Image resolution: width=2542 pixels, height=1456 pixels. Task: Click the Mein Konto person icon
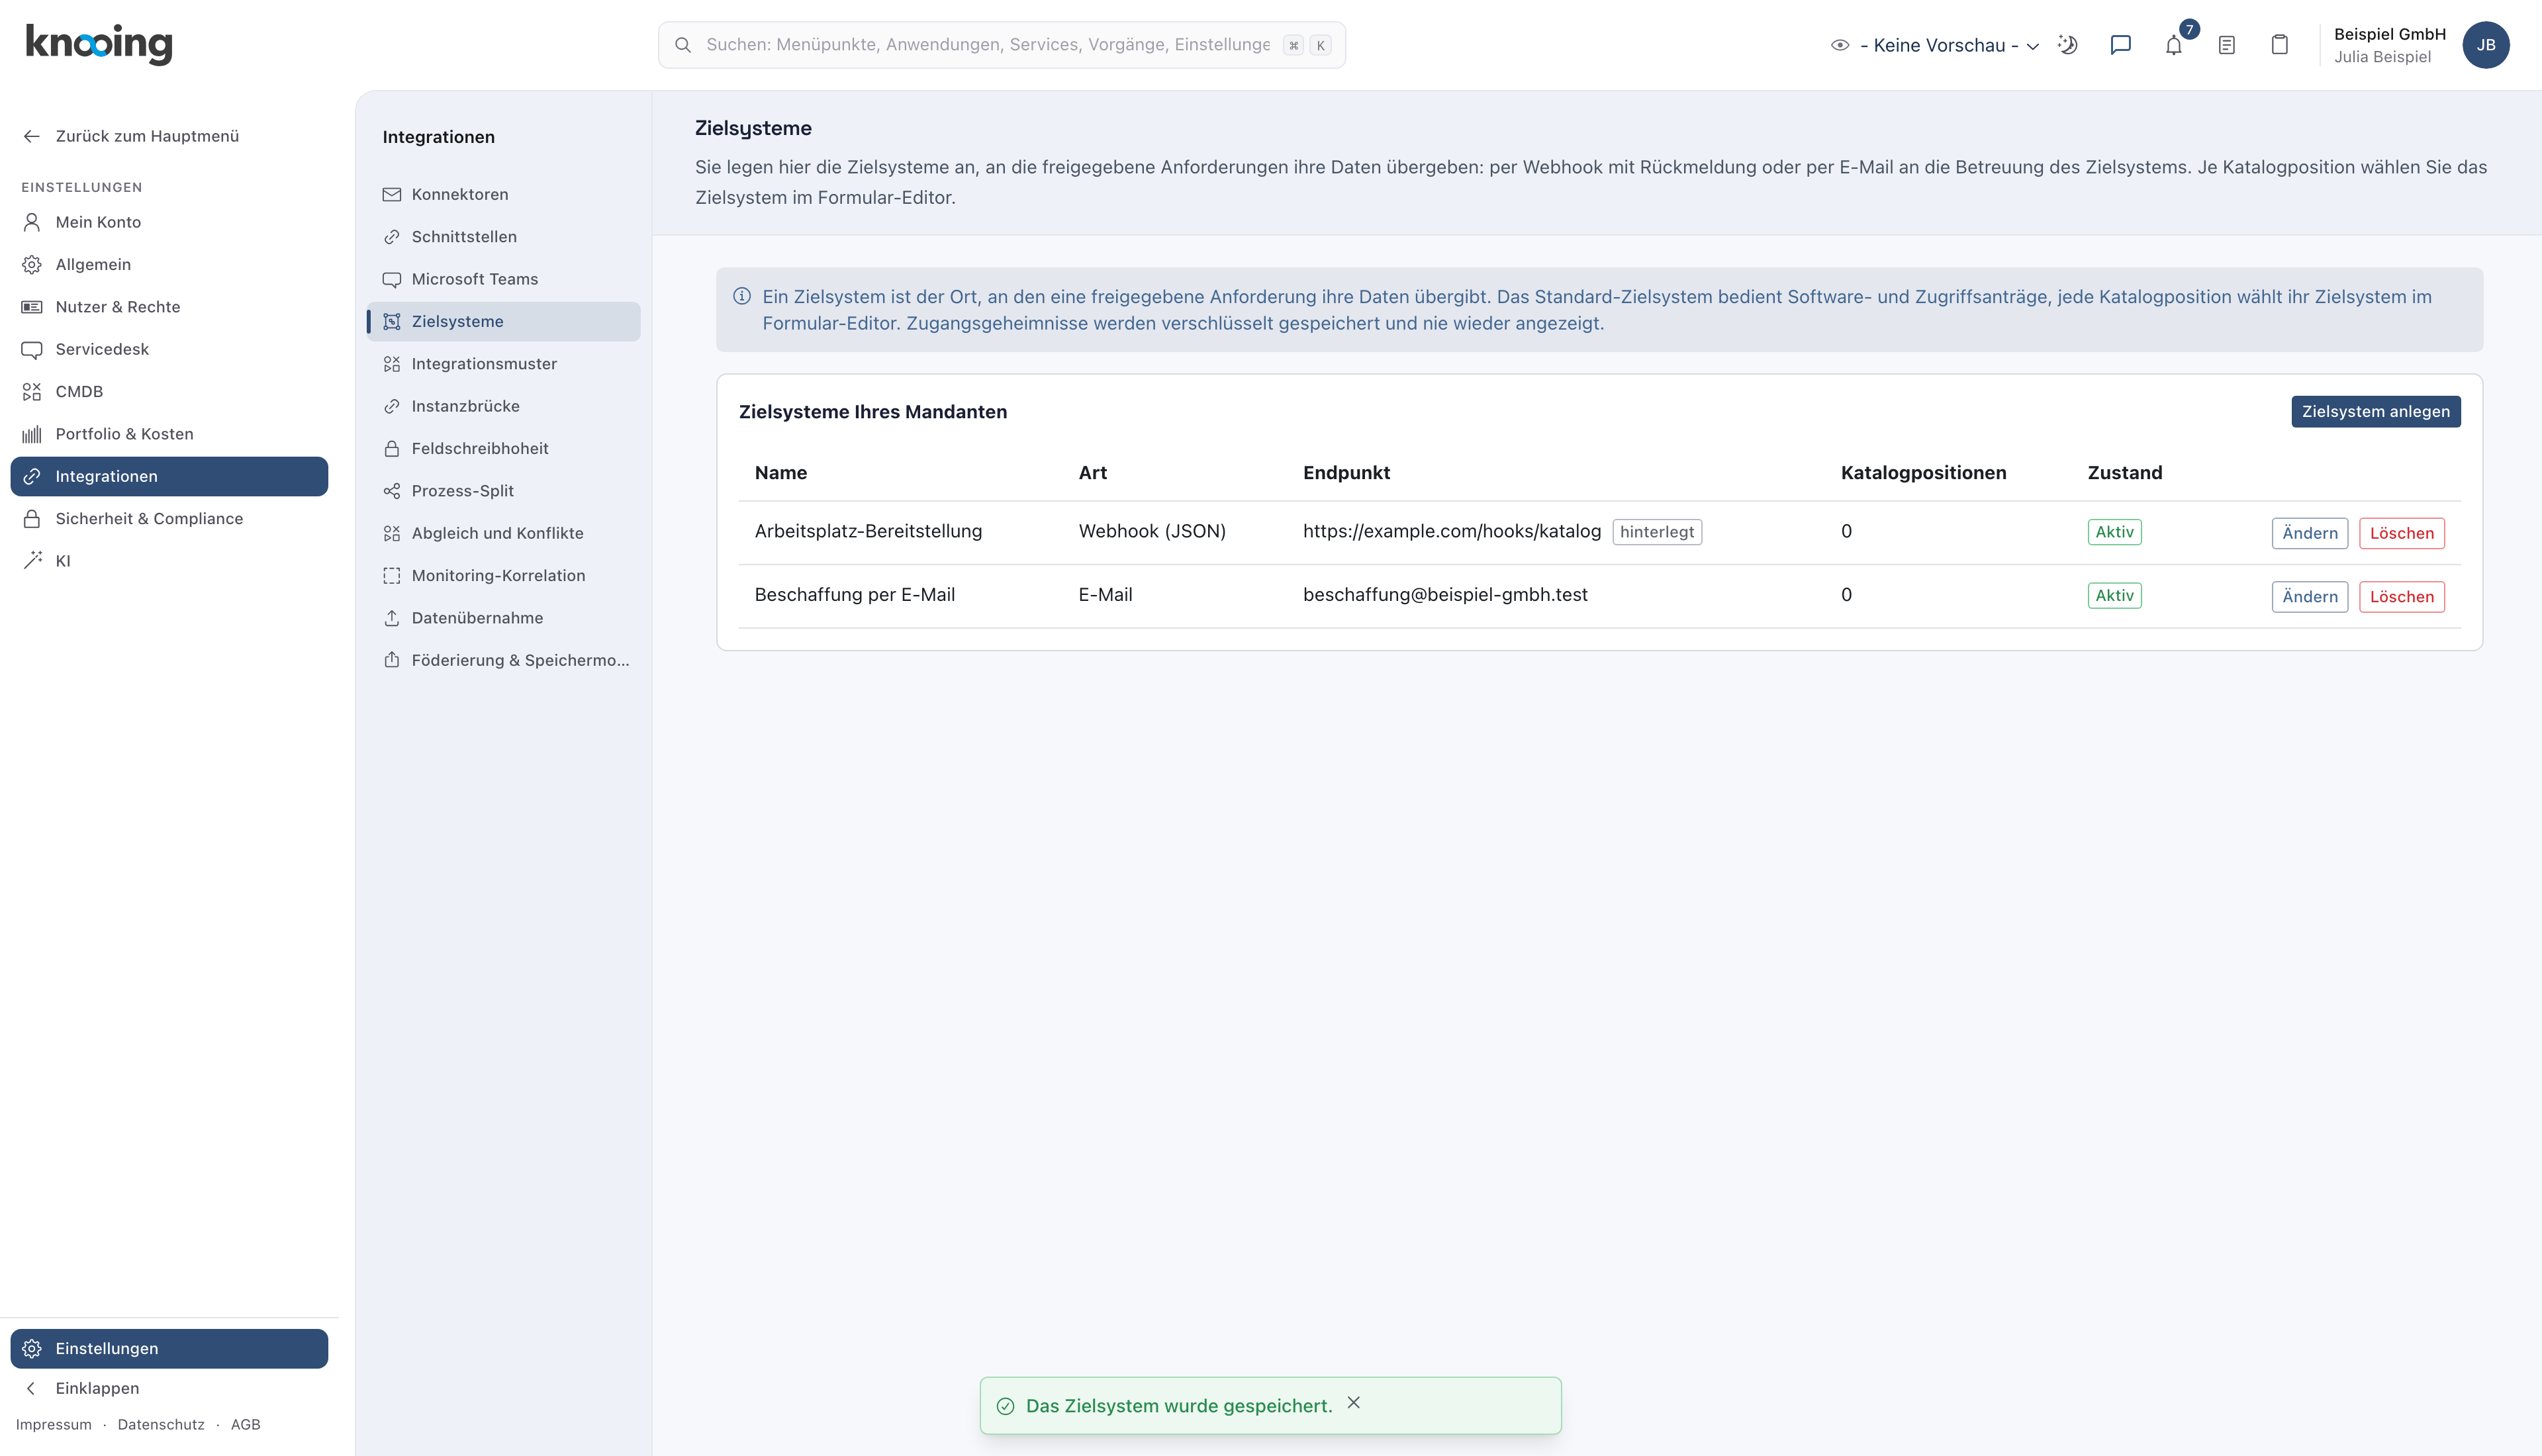click(x=32, y=222)
